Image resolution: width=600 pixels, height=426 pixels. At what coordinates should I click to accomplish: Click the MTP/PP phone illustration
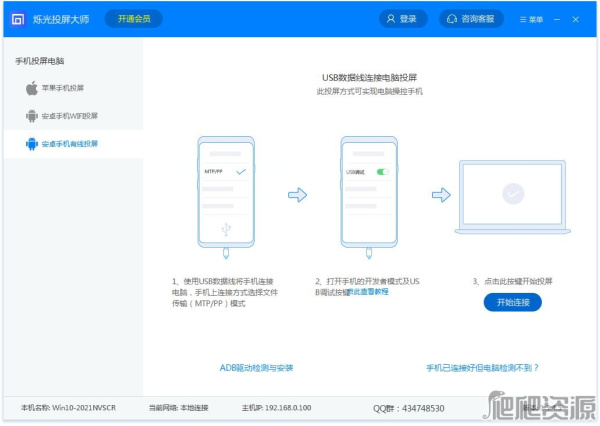226,197
